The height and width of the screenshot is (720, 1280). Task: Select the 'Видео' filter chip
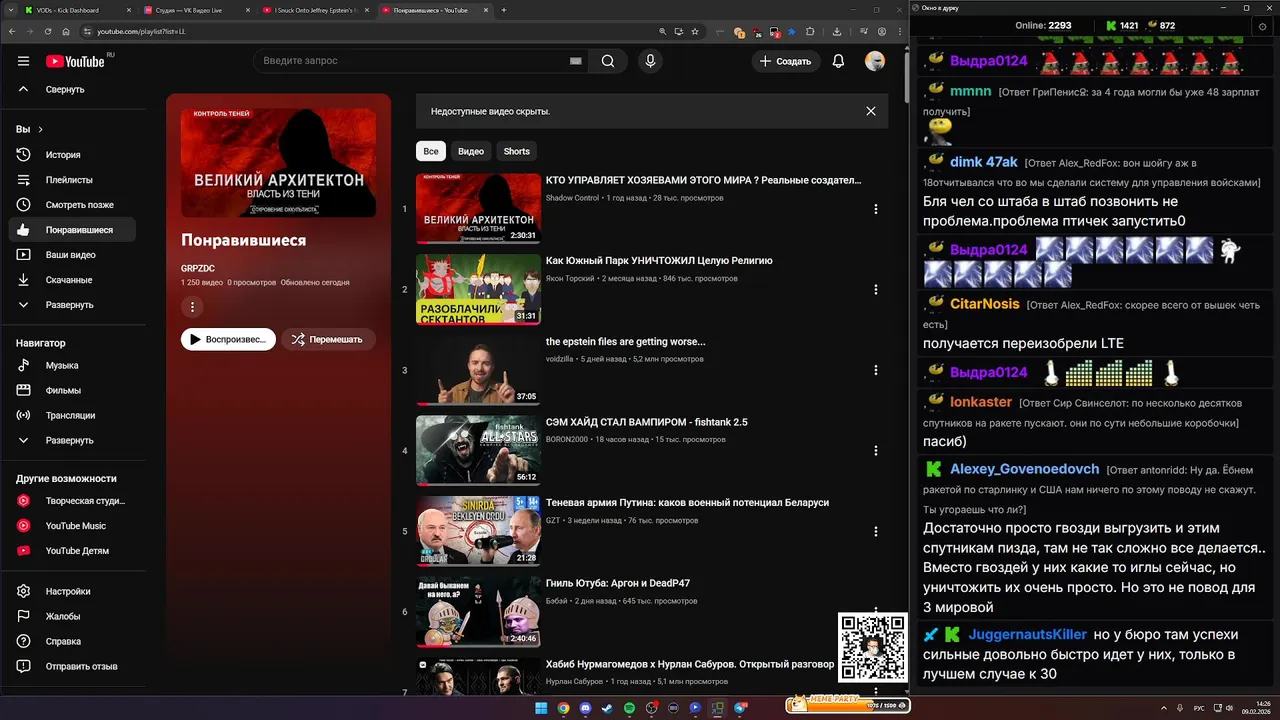coord(471,151)
